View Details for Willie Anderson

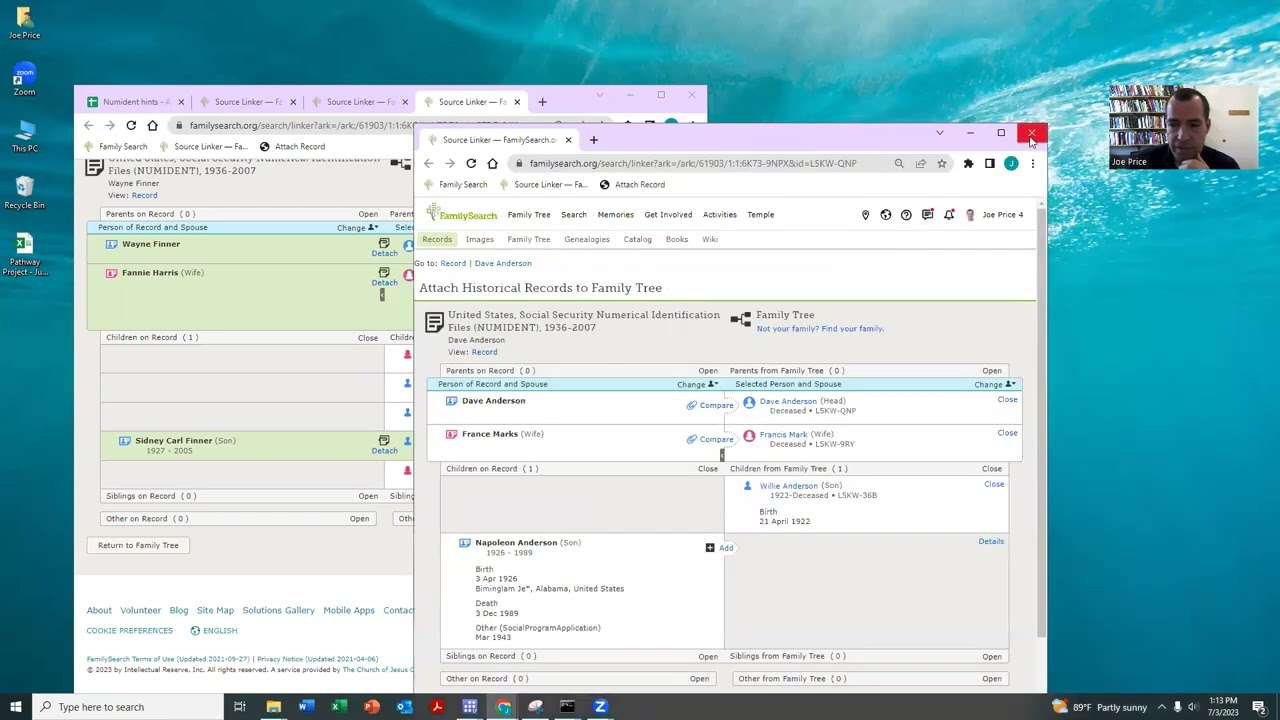click(x=991, y=542)
